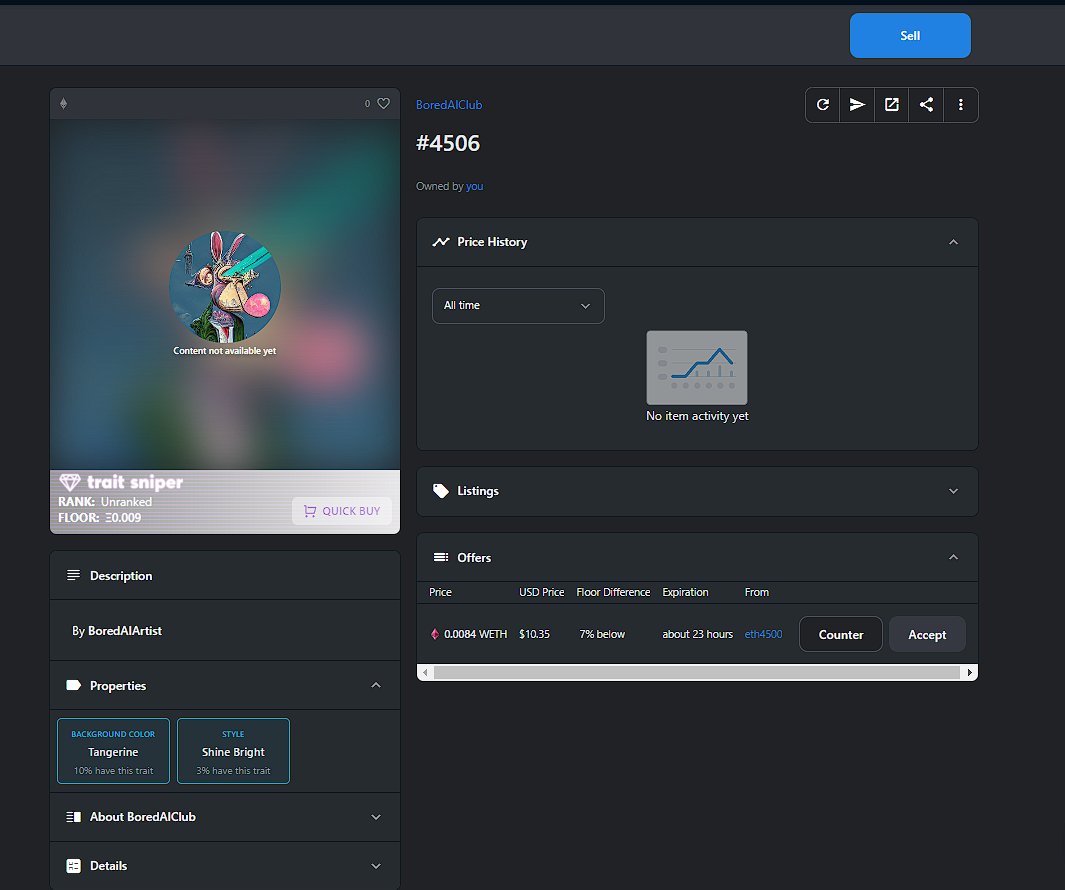Click the Sell button

910,35
